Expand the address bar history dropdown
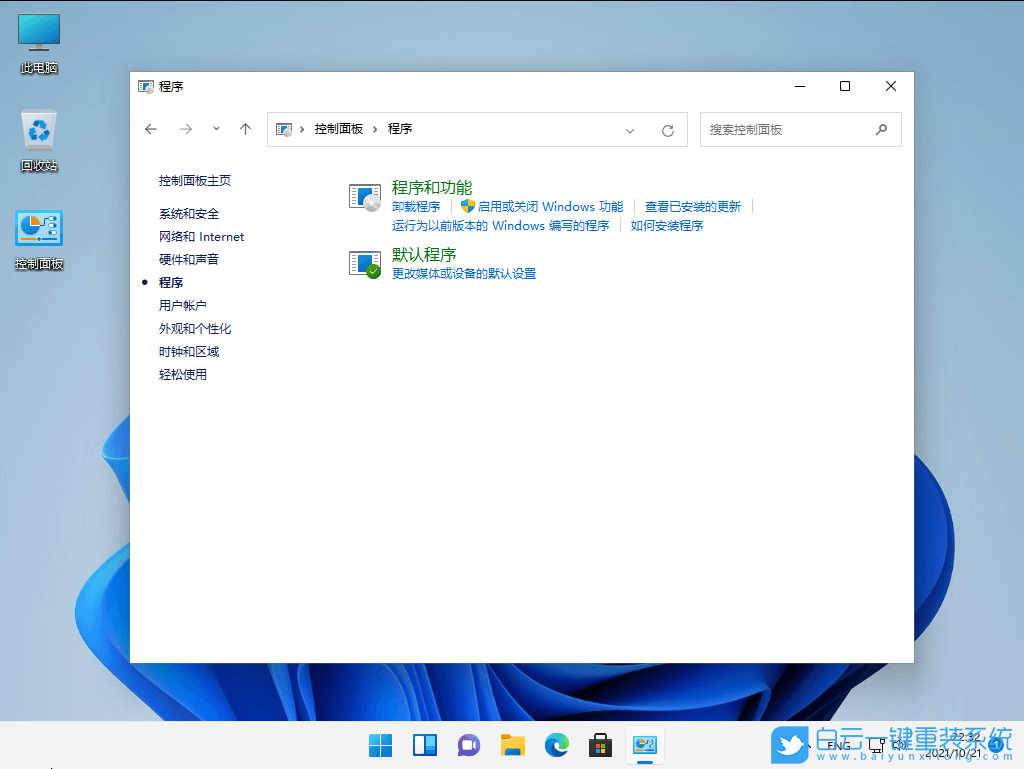This screenshot has height=769, width=1024. click(630, 129)
